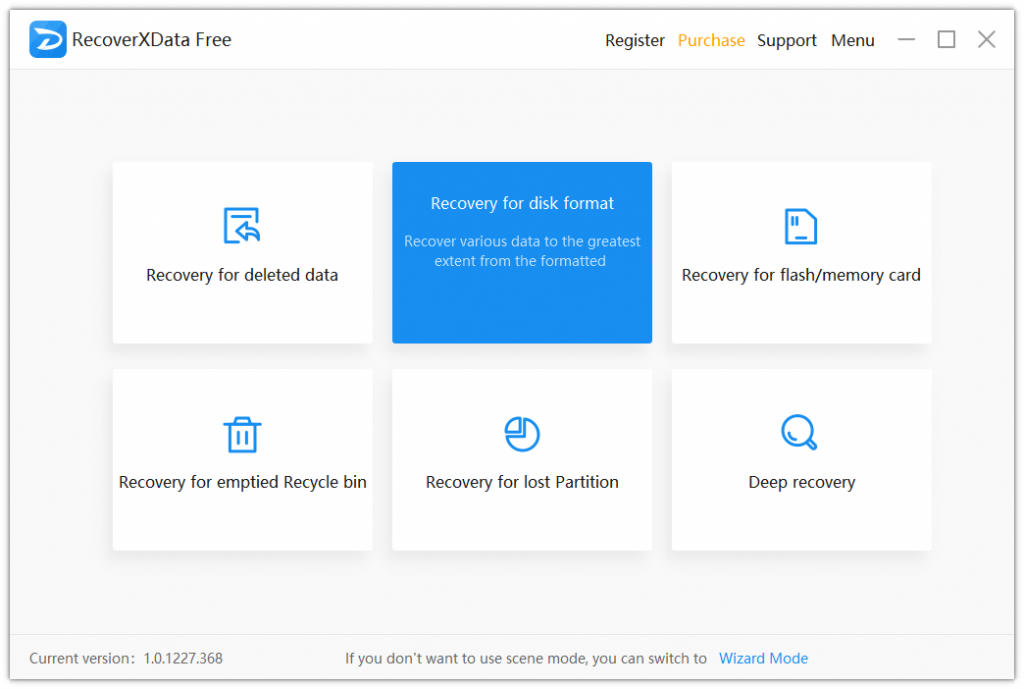Image resolution: width=1024 pixels, height=689 pixels.
Task: Click the RecoverXData Free title text
Action: tap(152, 40)
